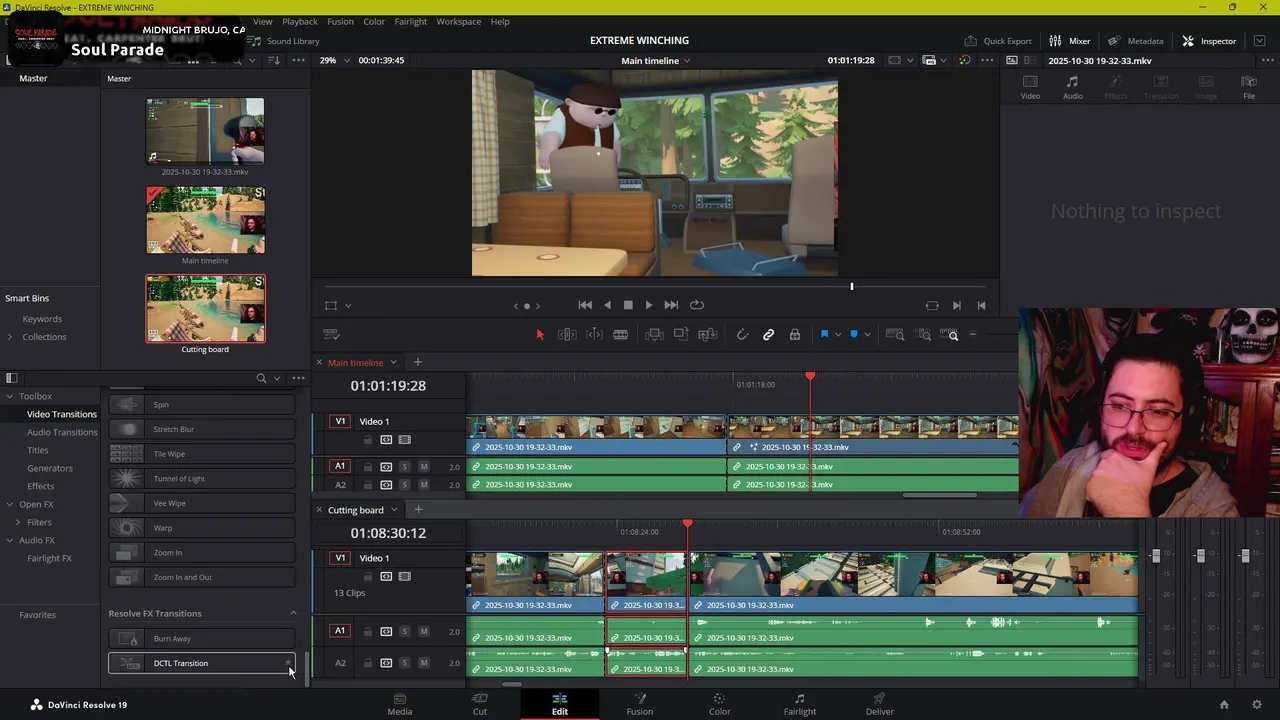Viewport: 1280px width, 720px height.
Task: Lock V1 track in Cutting board timeline
Action: 367,577
